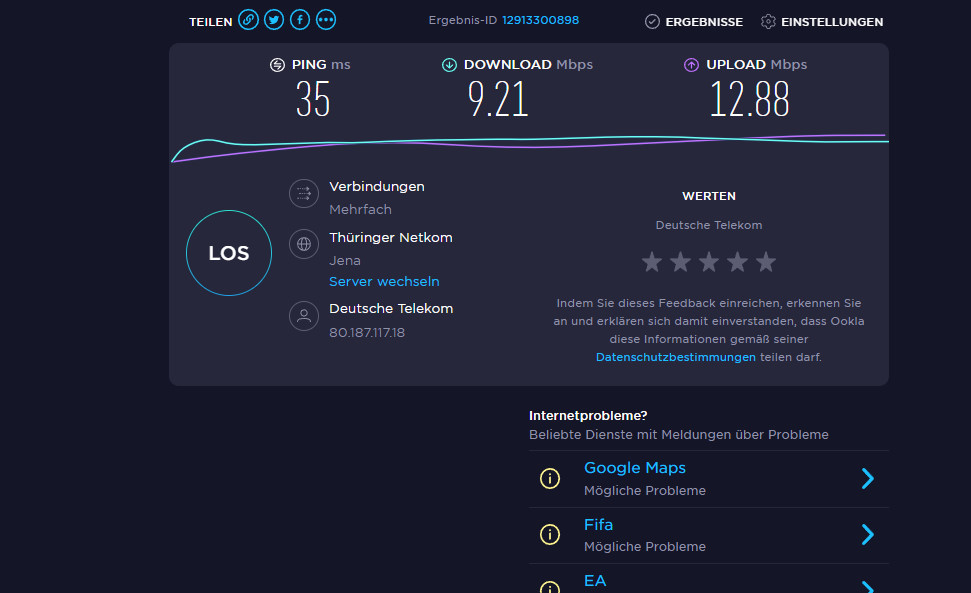Give Deutsche Telekom a three-star rating
Screen dimensions: 971x593
coord(709,262)
